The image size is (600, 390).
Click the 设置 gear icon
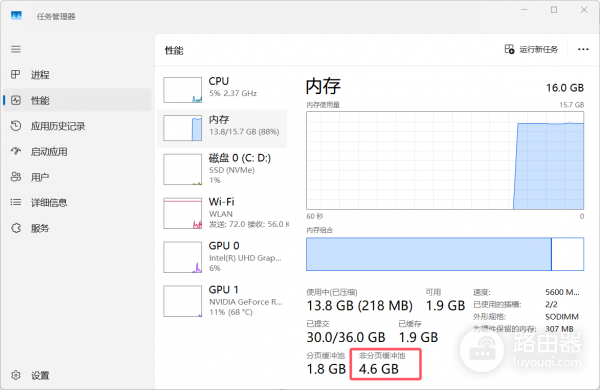16,375
